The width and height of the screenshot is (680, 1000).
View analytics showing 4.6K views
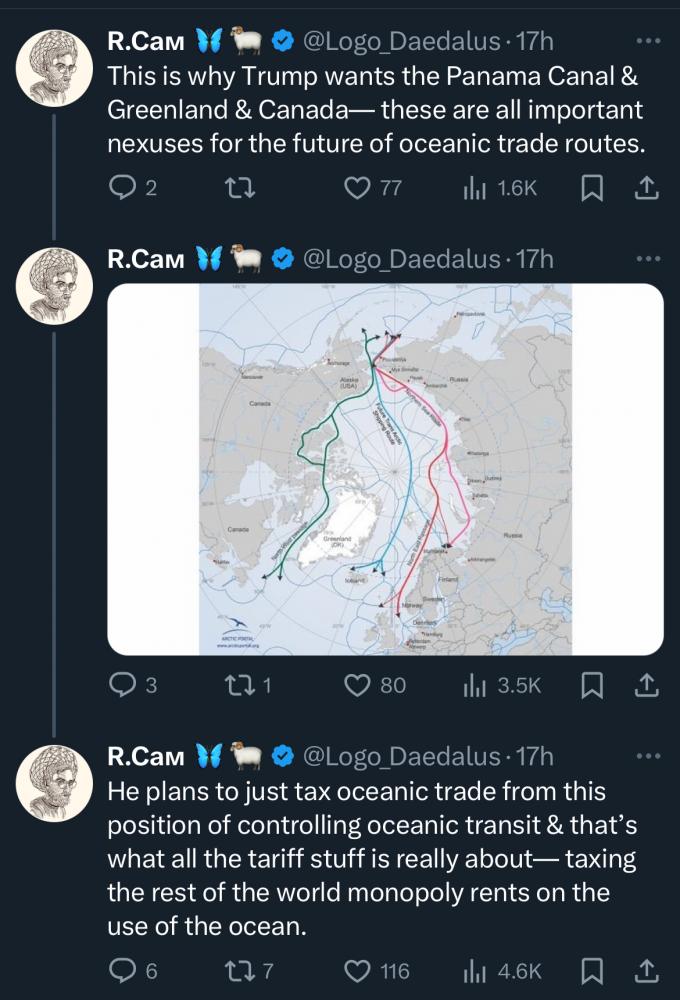501,971
